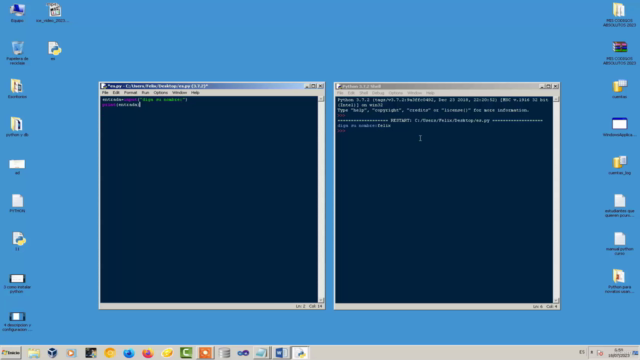Select the MIS CODIGOS ABSOLUTOS folder icon
This screenshot has width=640, height=360.
[x=620, y=15]
